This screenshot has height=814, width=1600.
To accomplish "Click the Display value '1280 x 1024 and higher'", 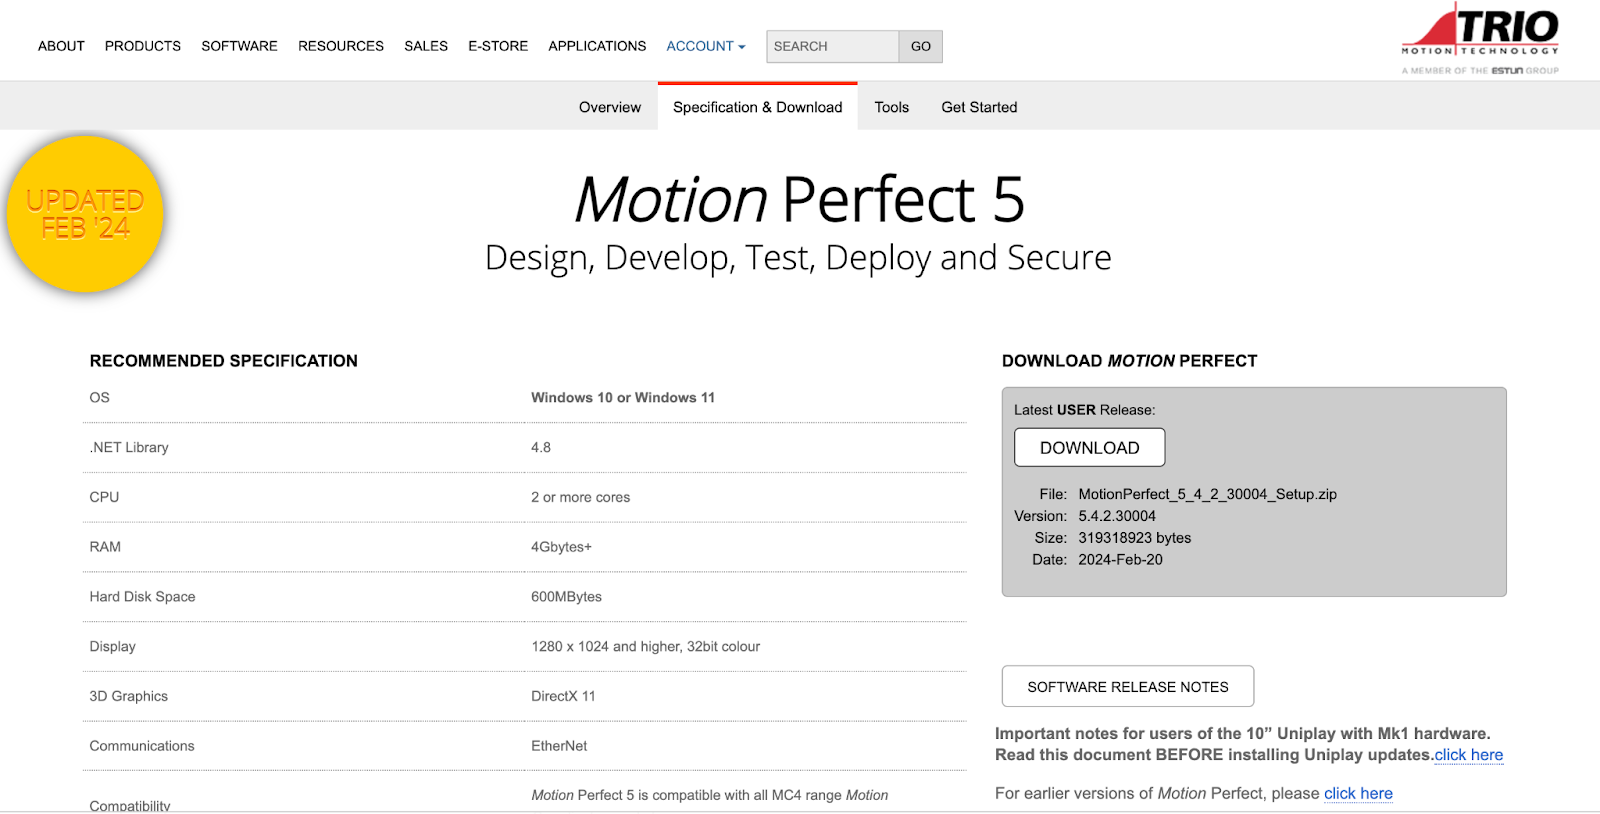I will (x=645, y=647).
